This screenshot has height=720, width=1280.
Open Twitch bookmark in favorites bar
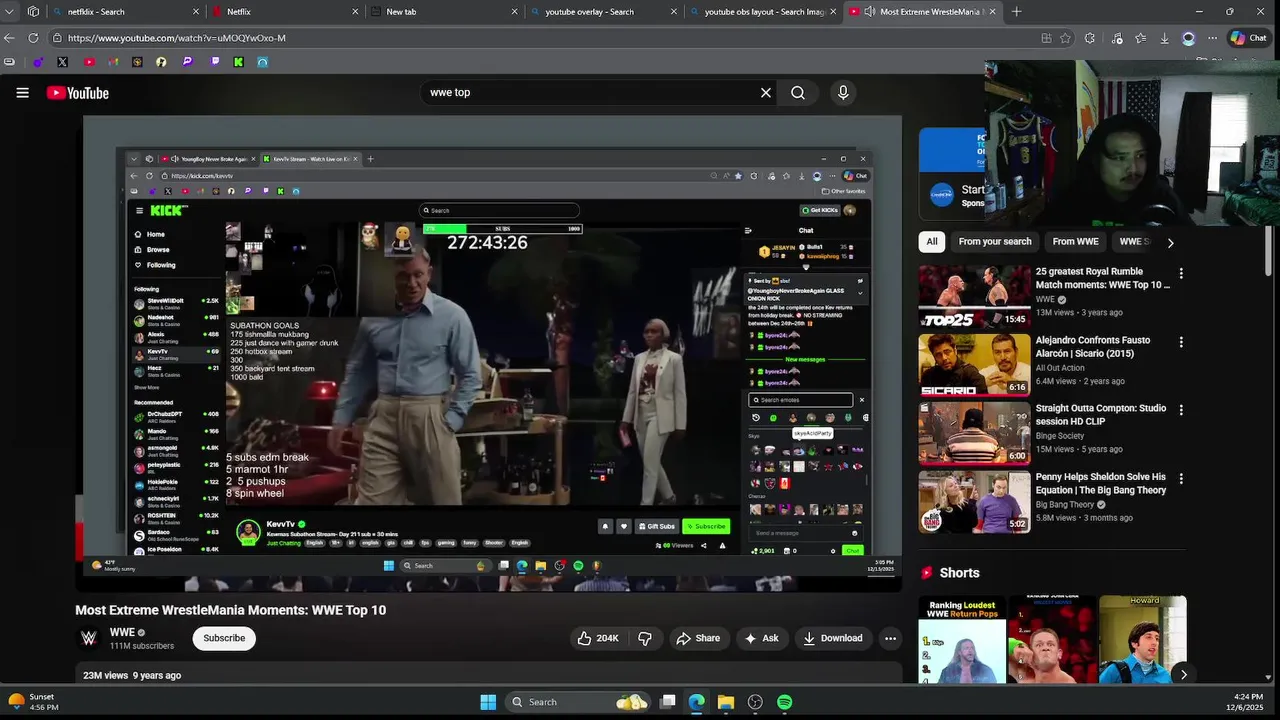(214, 62)
